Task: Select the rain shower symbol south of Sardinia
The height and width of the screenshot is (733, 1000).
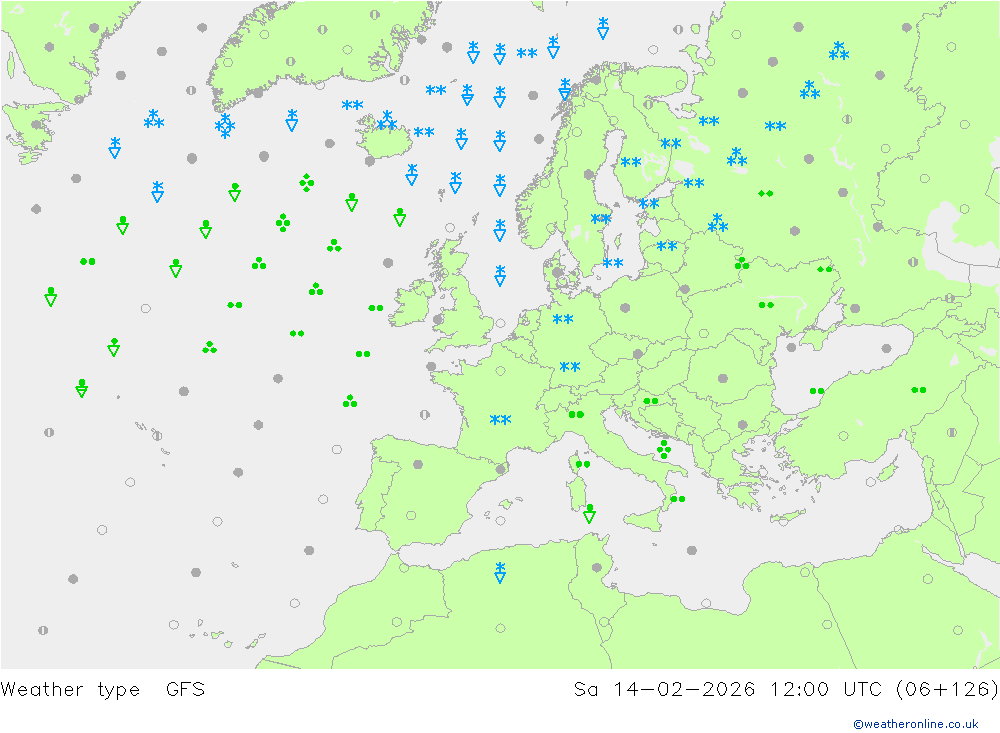Action: tap(589, 514)
